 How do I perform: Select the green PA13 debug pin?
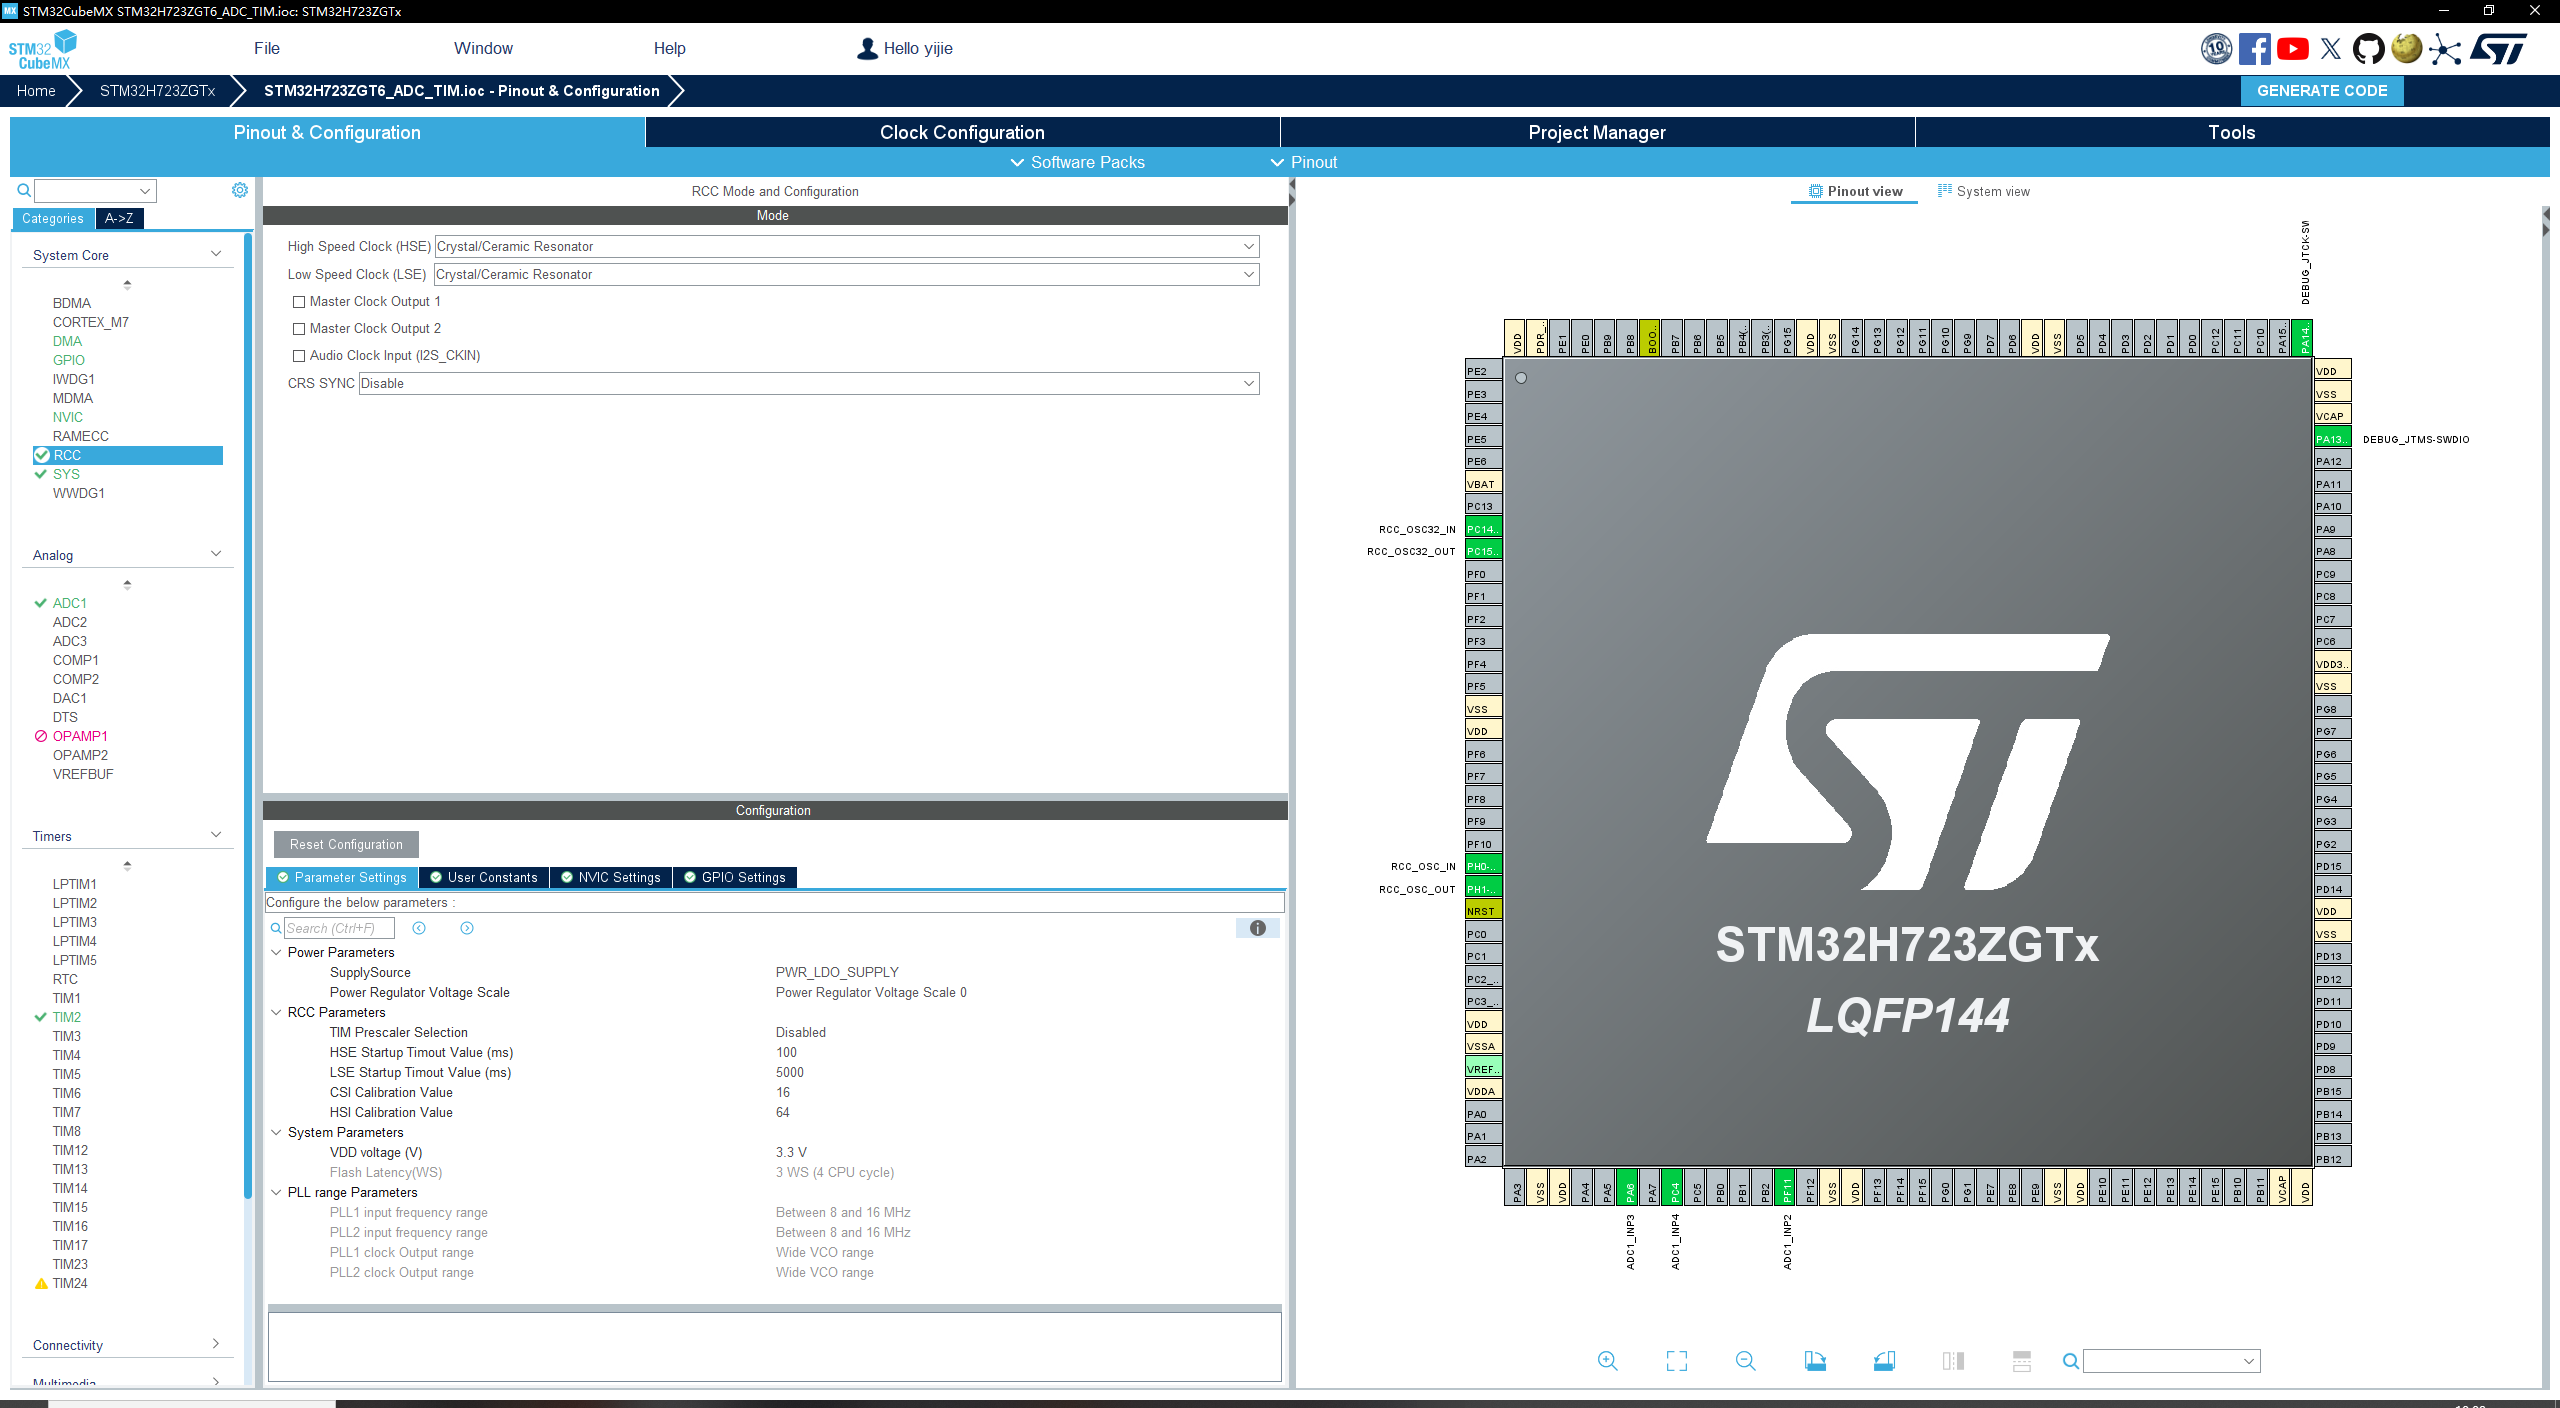2332,439
